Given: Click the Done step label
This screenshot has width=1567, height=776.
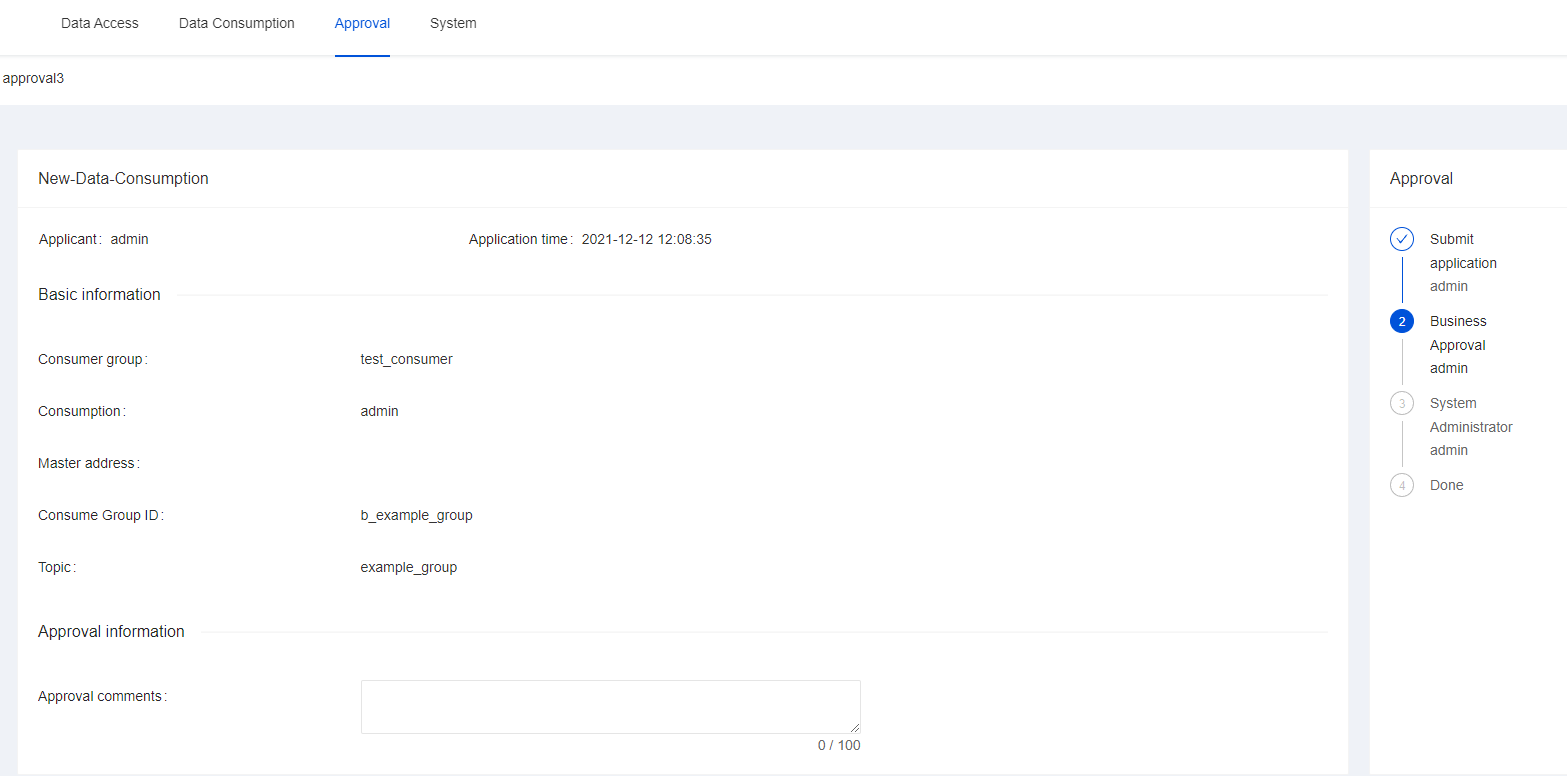Looking at the screenshot, I should 1446,485.
